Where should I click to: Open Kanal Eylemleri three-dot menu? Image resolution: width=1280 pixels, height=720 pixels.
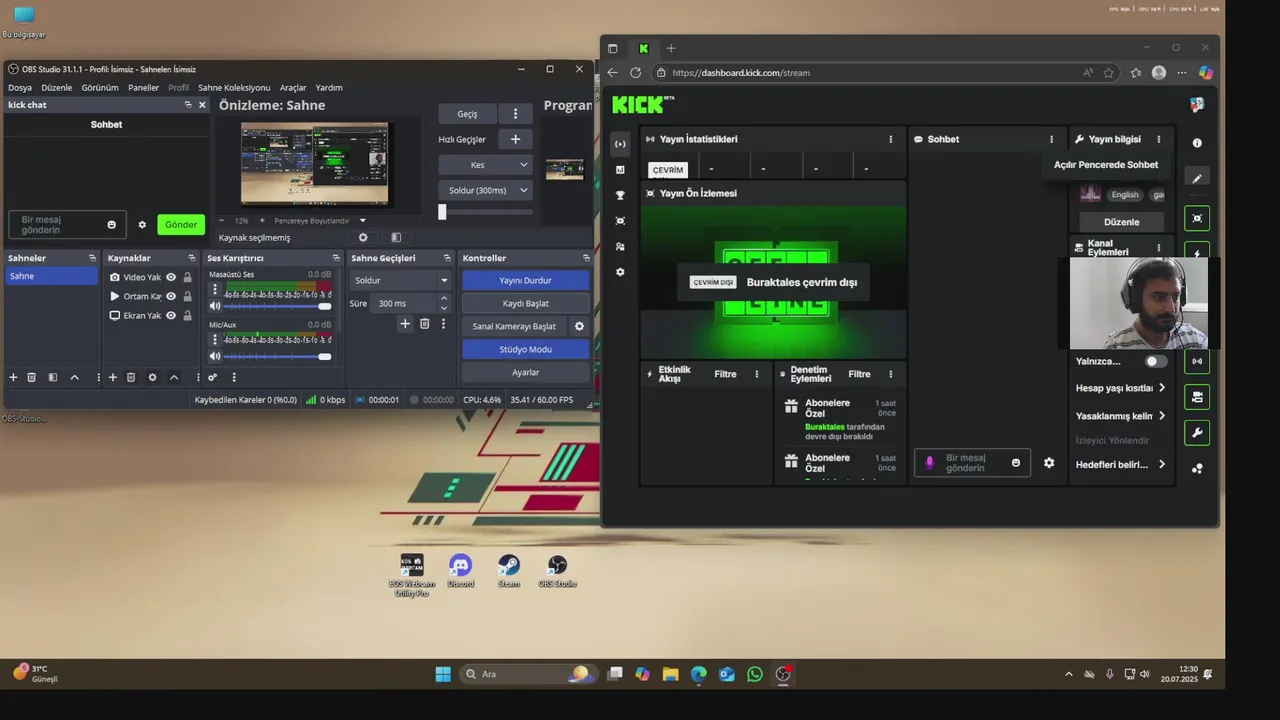point(1159,247)
